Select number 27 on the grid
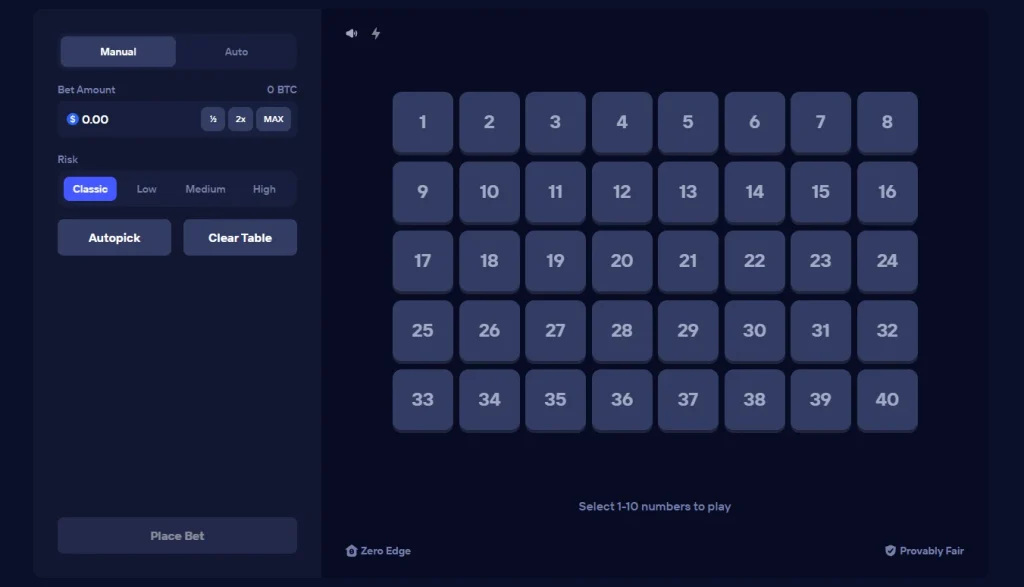1024x587 pixels. tap(555, 331)
